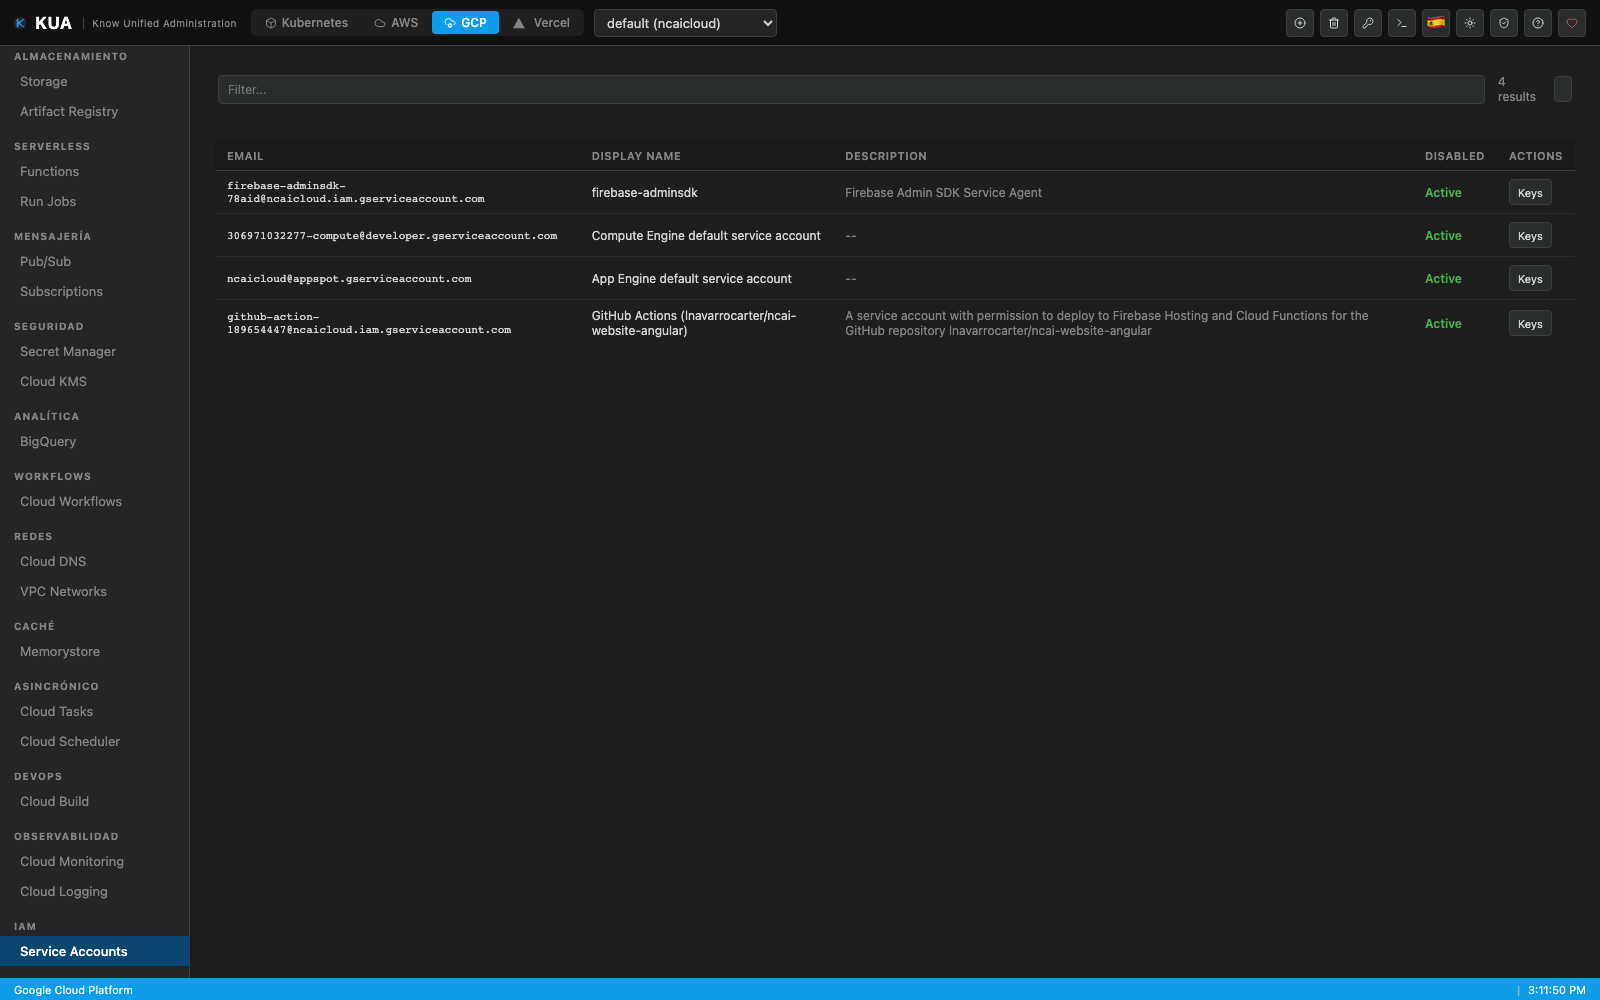Viewport: 1600px width, 1000px height.
Task: Click the ACTIONS column header
Action: tap(1536, 156)
